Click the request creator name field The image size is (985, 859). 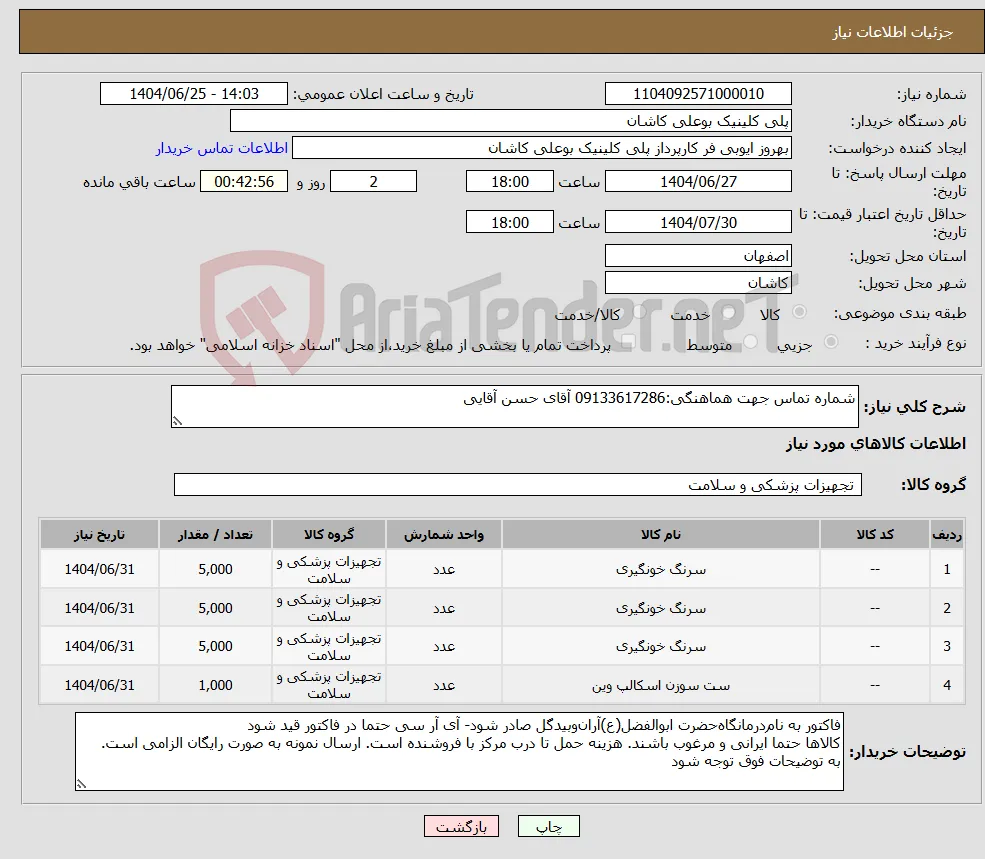coord(541,148)
